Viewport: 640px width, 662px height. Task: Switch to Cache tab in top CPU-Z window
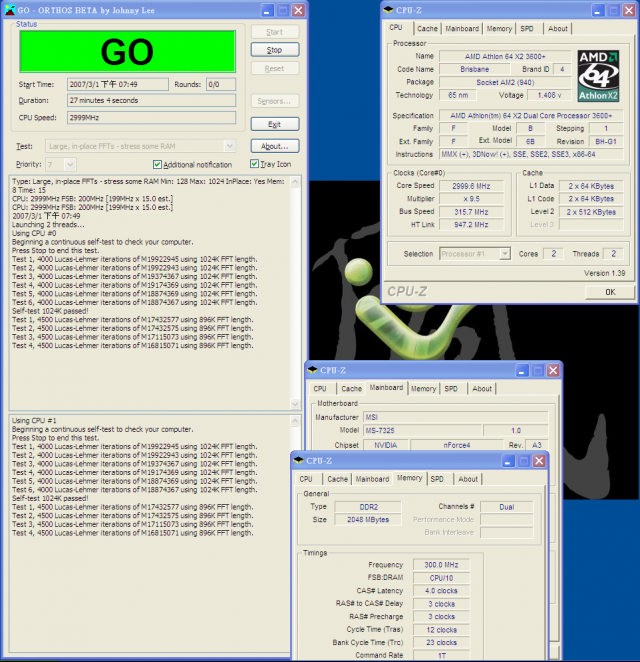click(x=427, y=29)
